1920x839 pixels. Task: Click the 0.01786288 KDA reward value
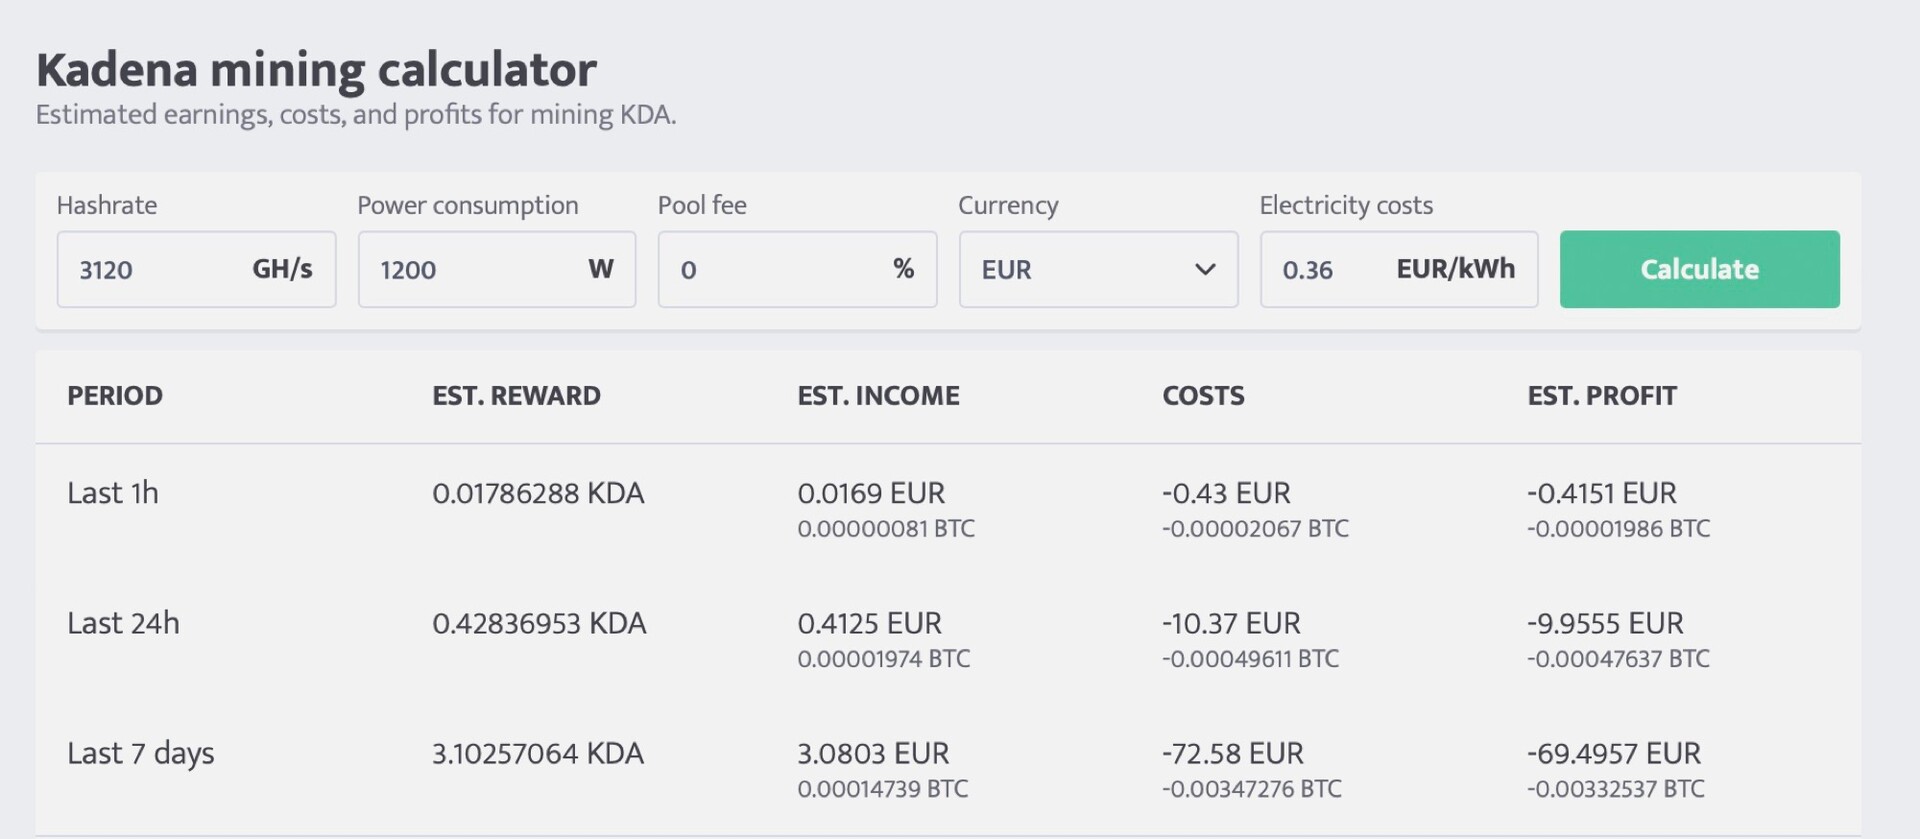[x=538, y=493]
